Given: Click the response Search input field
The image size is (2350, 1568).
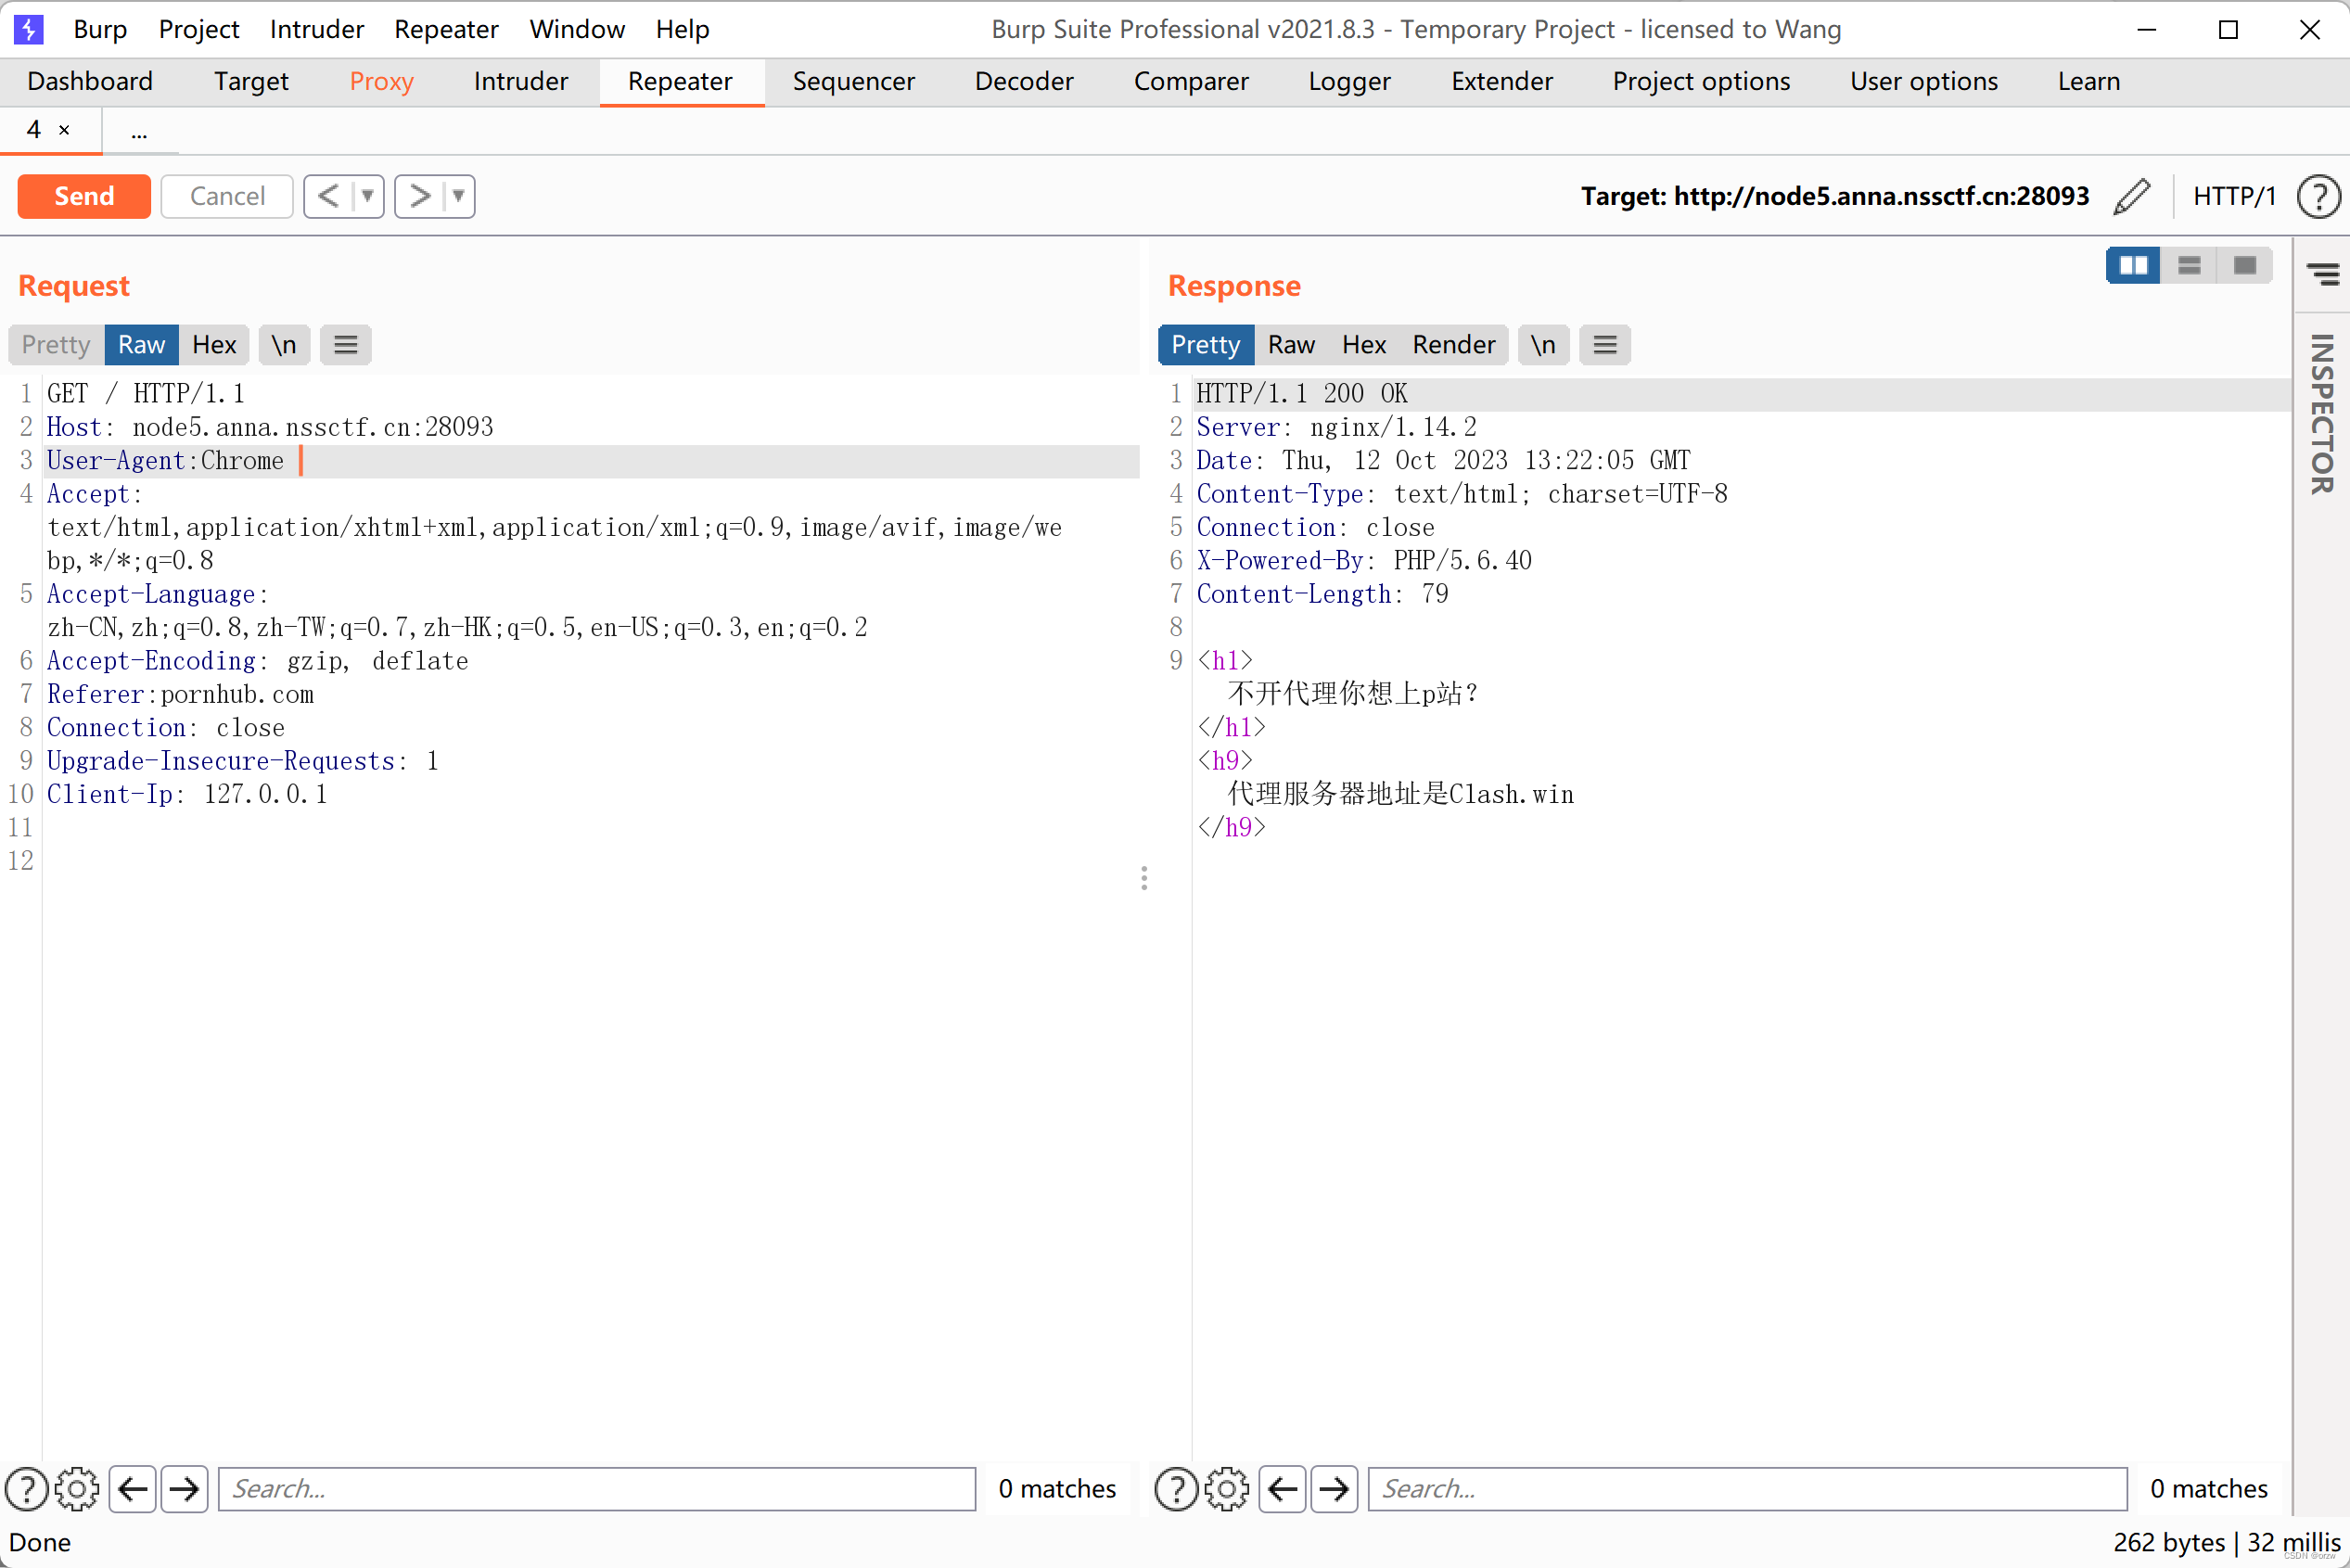Looking at the screenshot, I should (x=1746, y=1489).
